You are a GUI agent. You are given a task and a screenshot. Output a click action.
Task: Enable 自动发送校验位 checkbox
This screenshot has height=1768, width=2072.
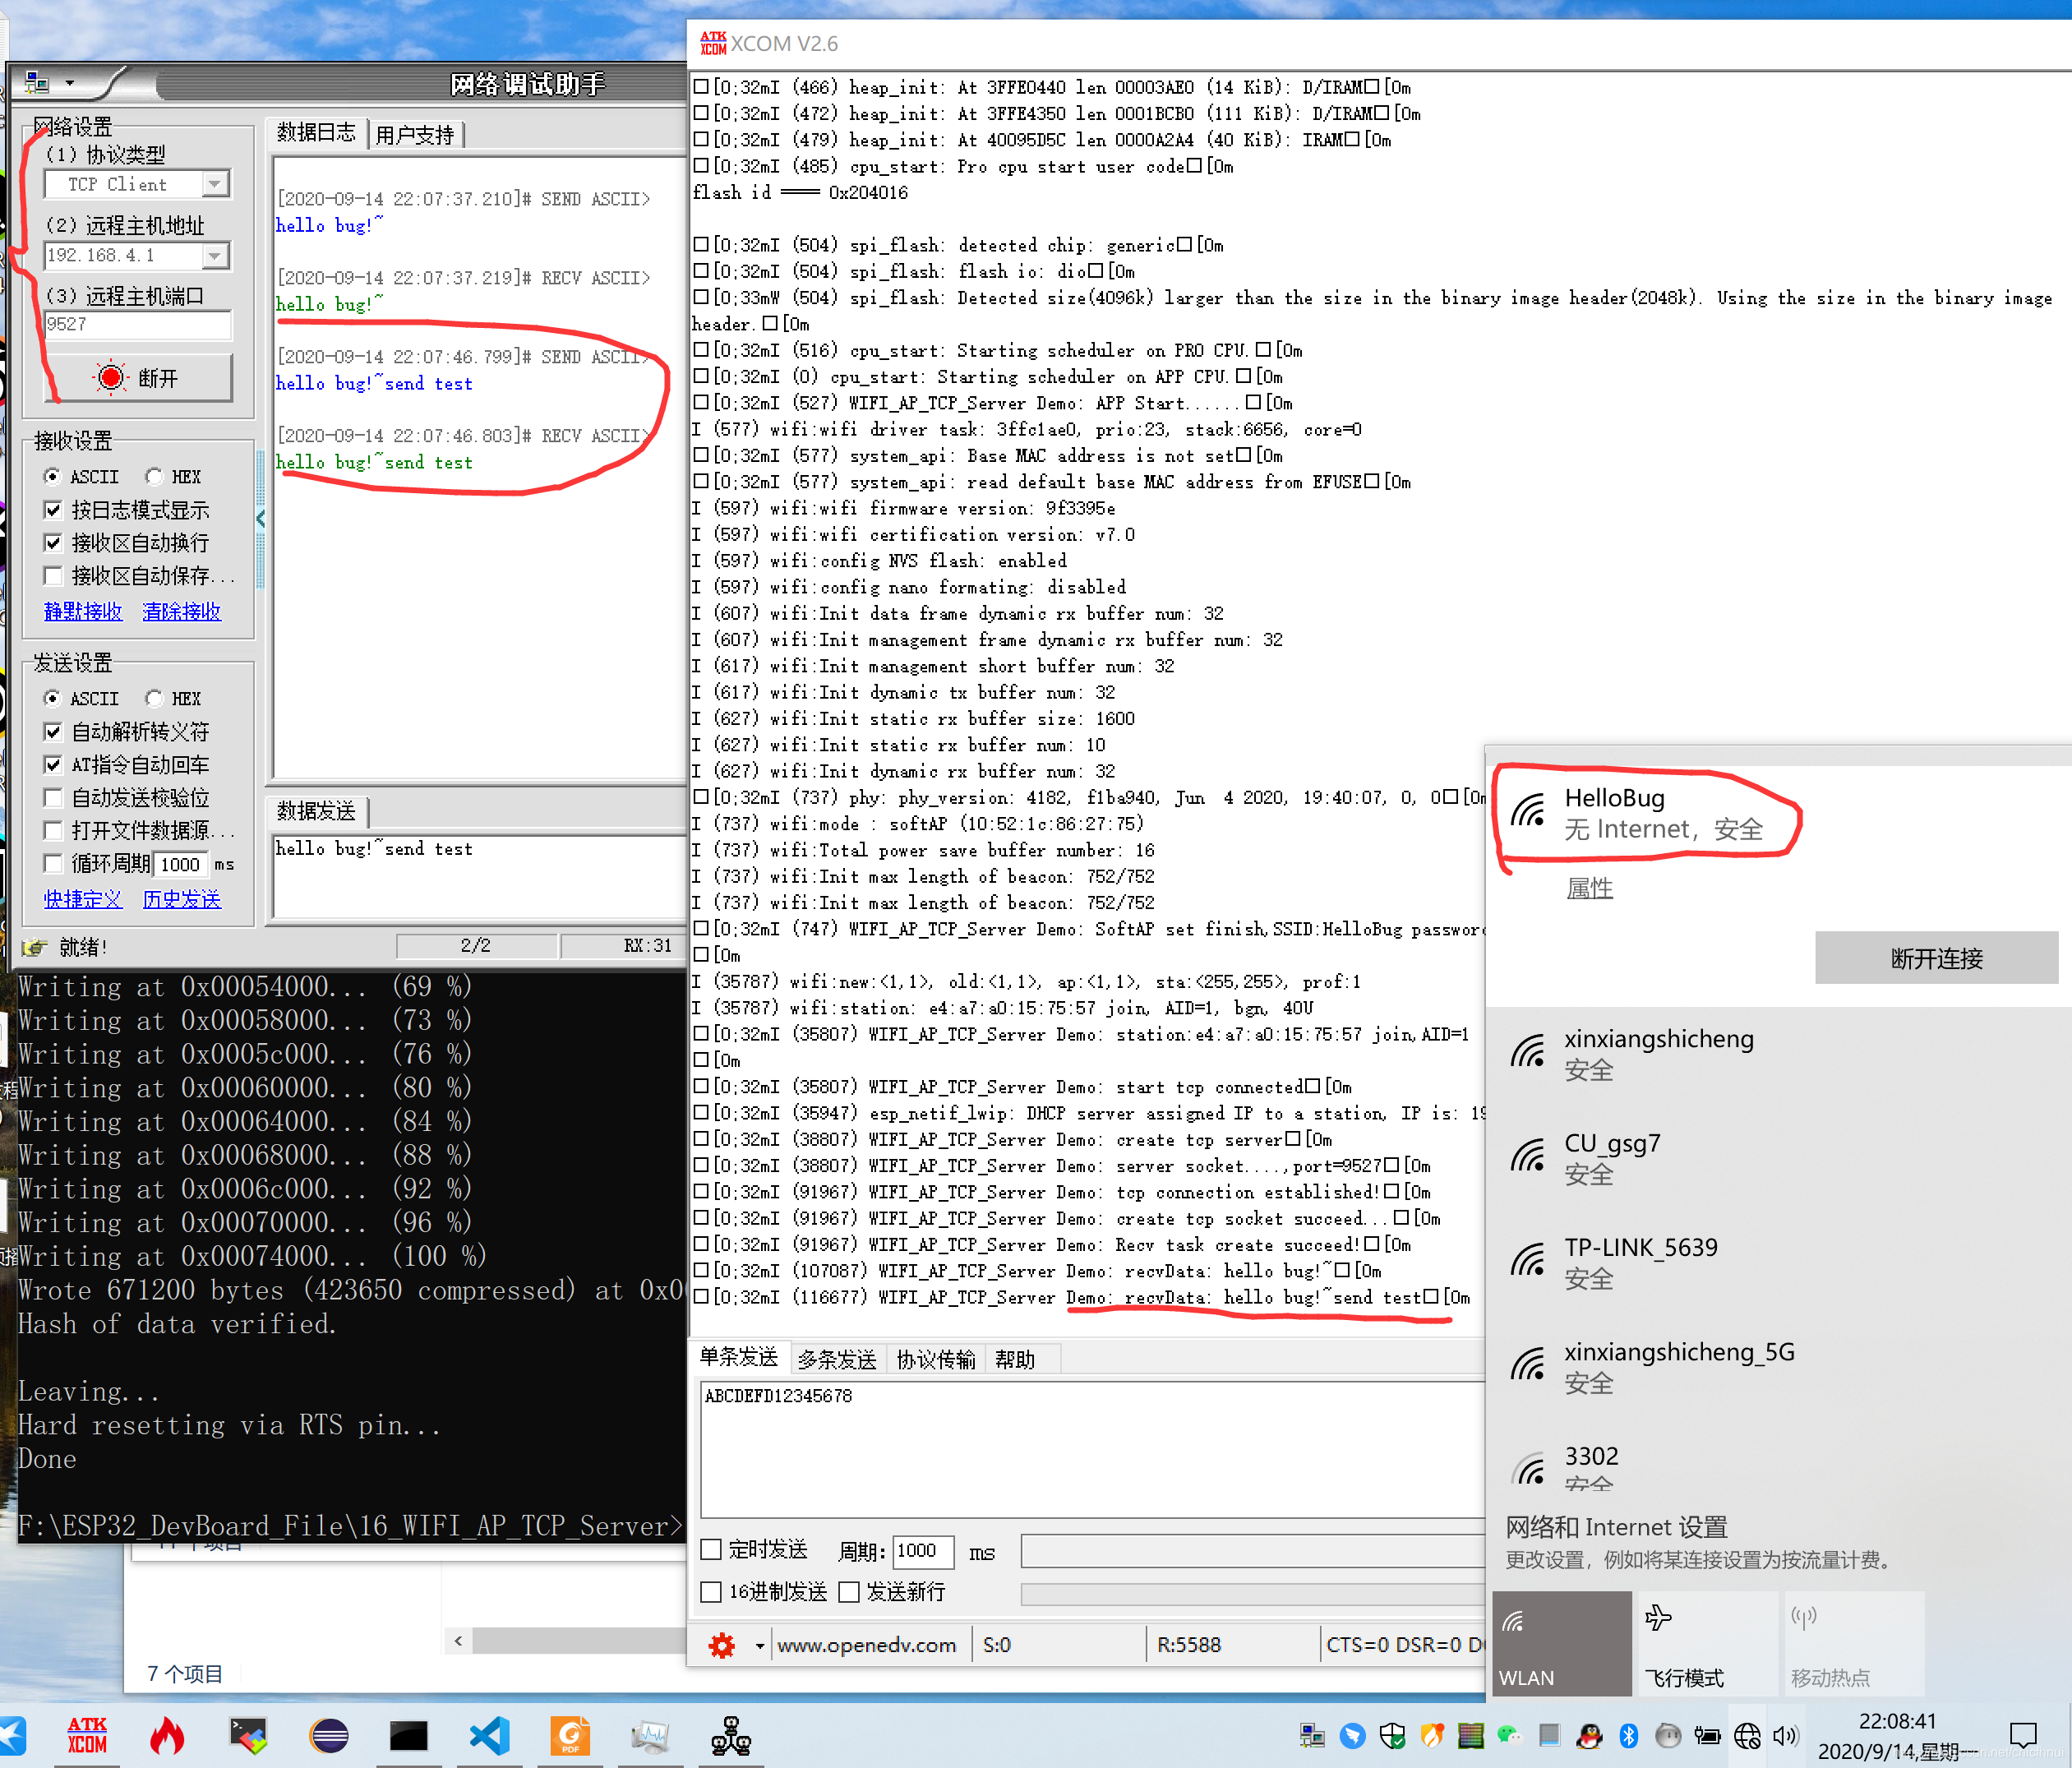(53, 798)
